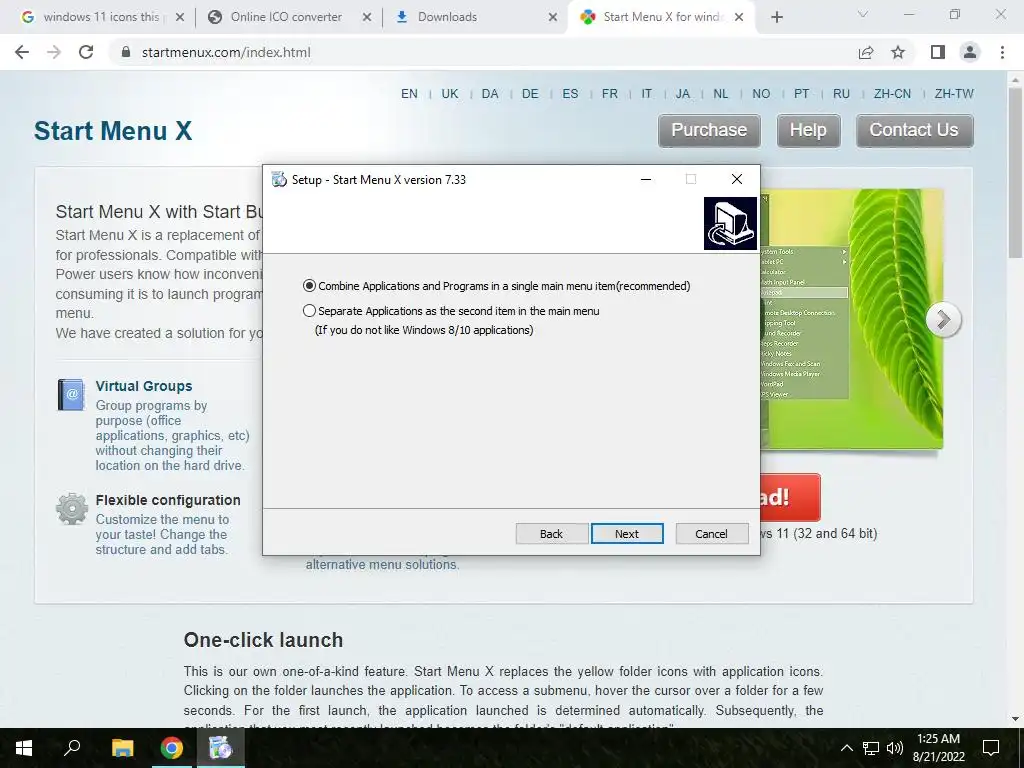1024x768 pixels.
Task: Open Chrome from the taskbar
Action: [x=172, y=748]
